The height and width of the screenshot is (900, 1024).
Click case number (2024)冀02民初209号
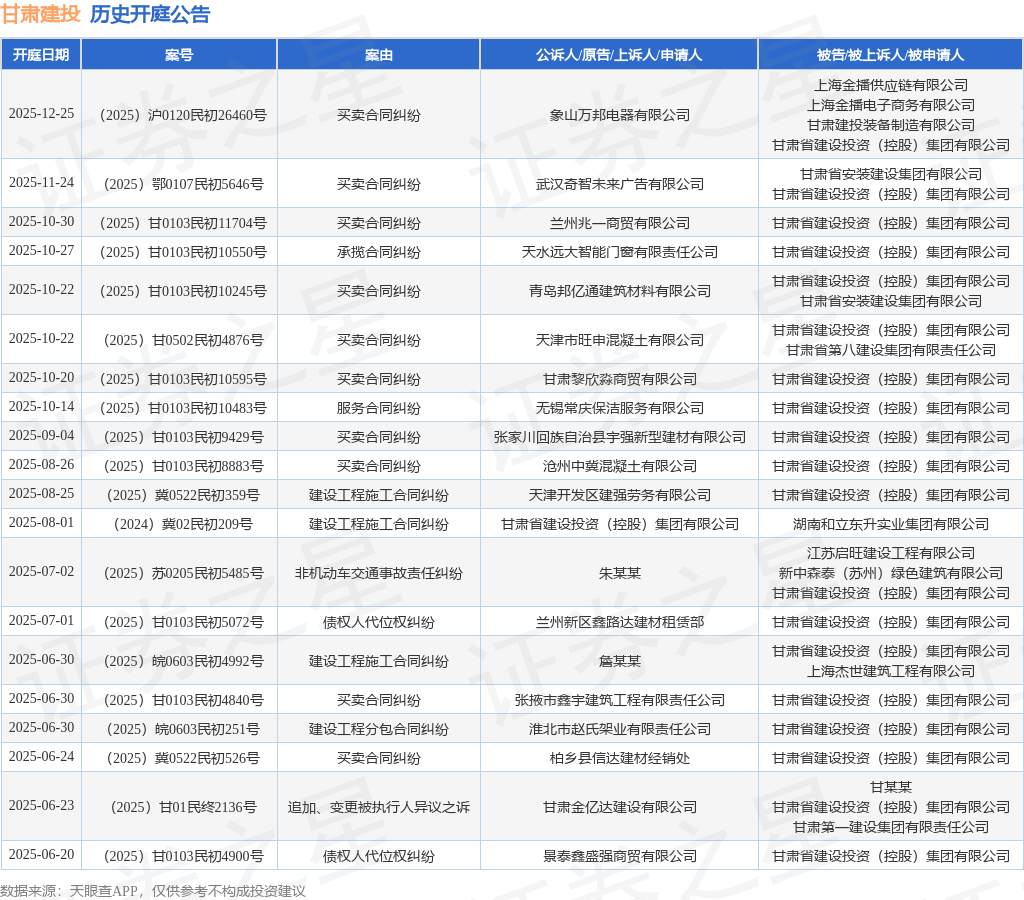(183, 524)
